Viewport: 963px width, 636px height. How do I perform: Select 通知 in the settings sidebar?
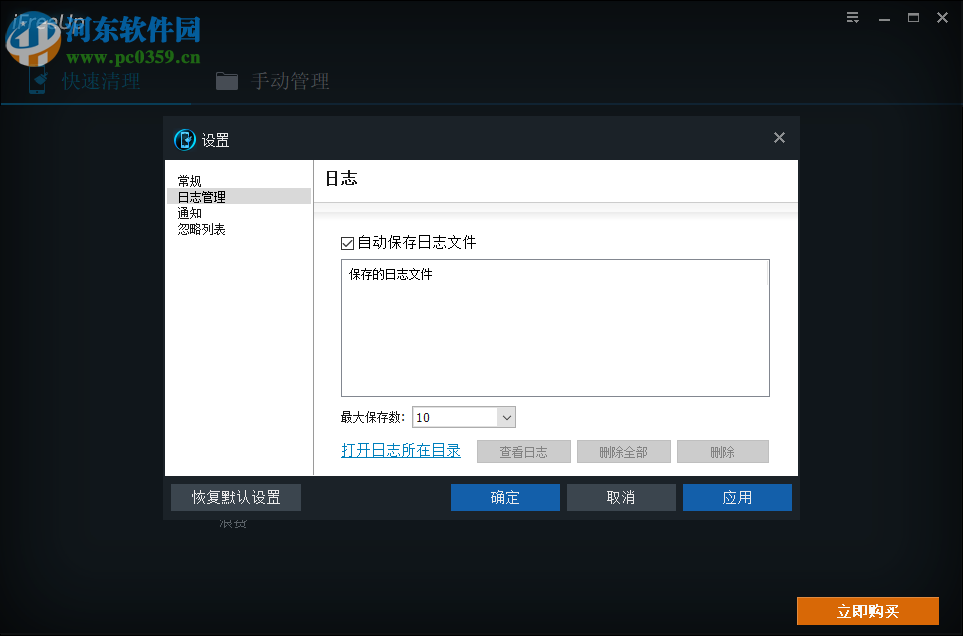[x=190, y=212]
